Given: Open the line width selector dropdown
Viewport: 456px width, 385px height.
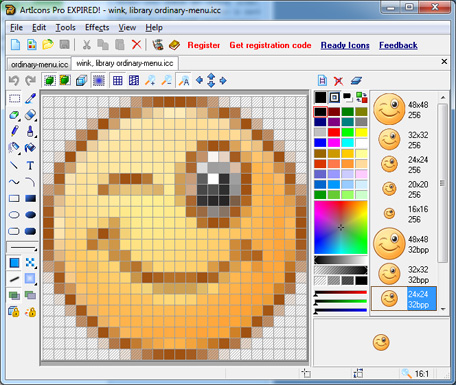Looking at the screenshot, I should click(x=22, y=248).
